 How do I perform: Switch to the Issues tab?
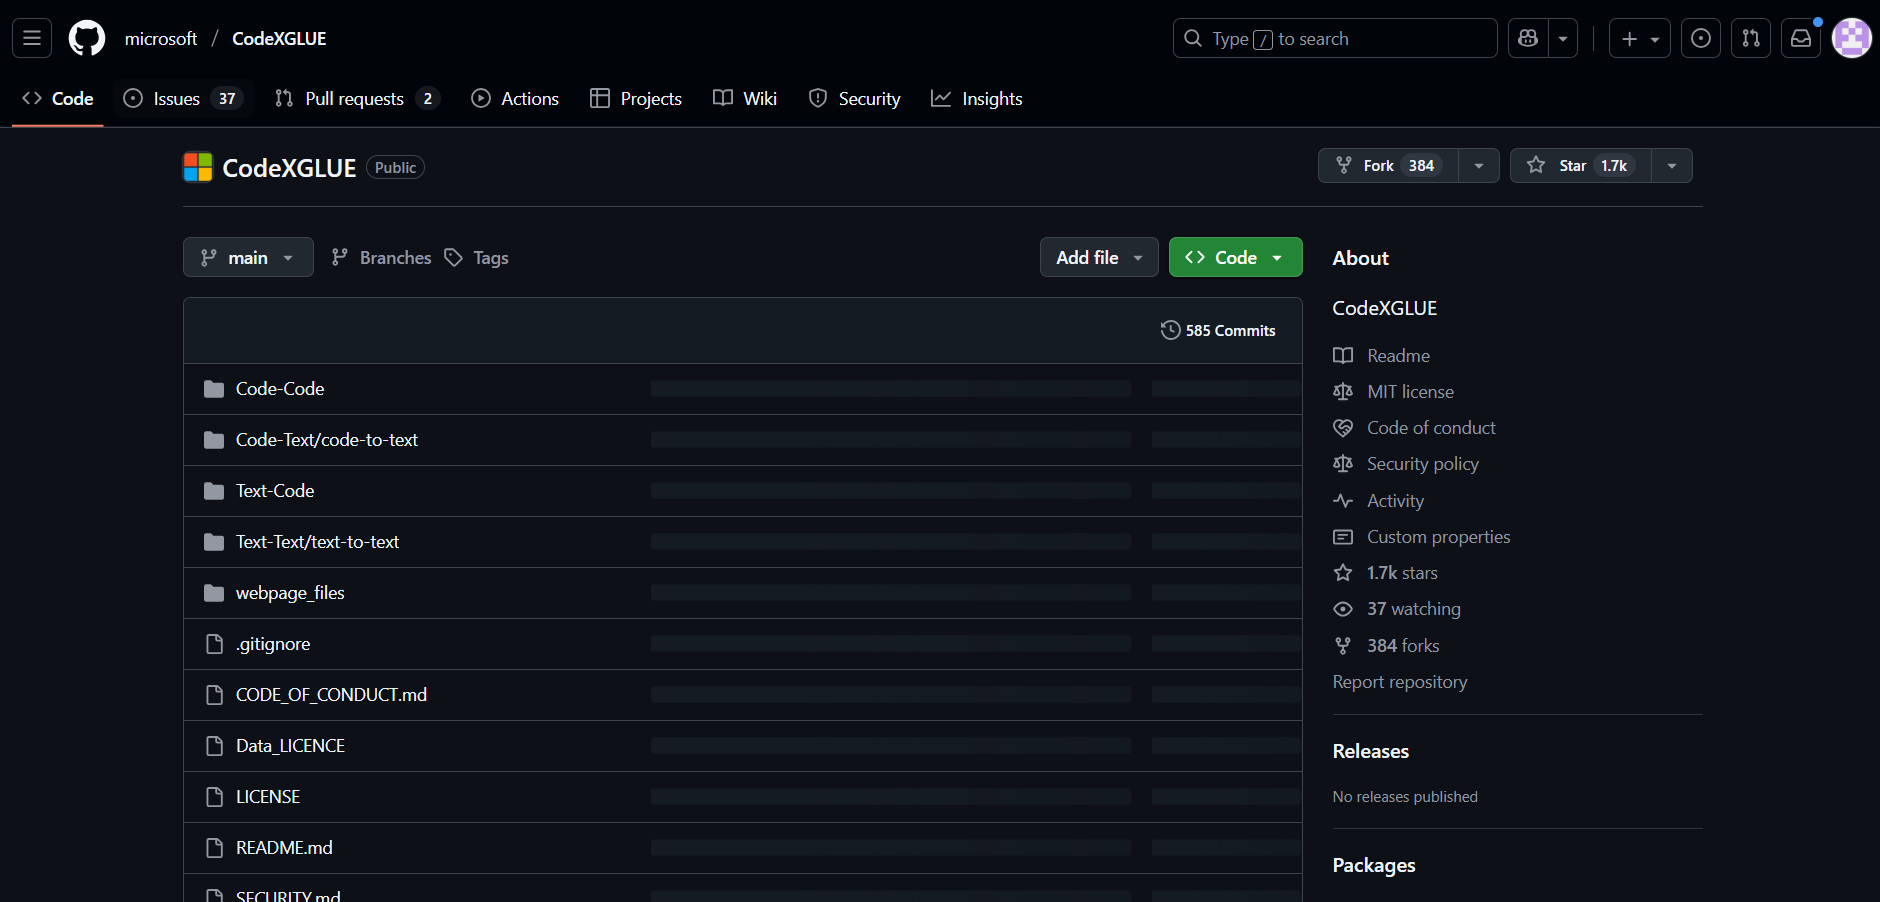182,99
